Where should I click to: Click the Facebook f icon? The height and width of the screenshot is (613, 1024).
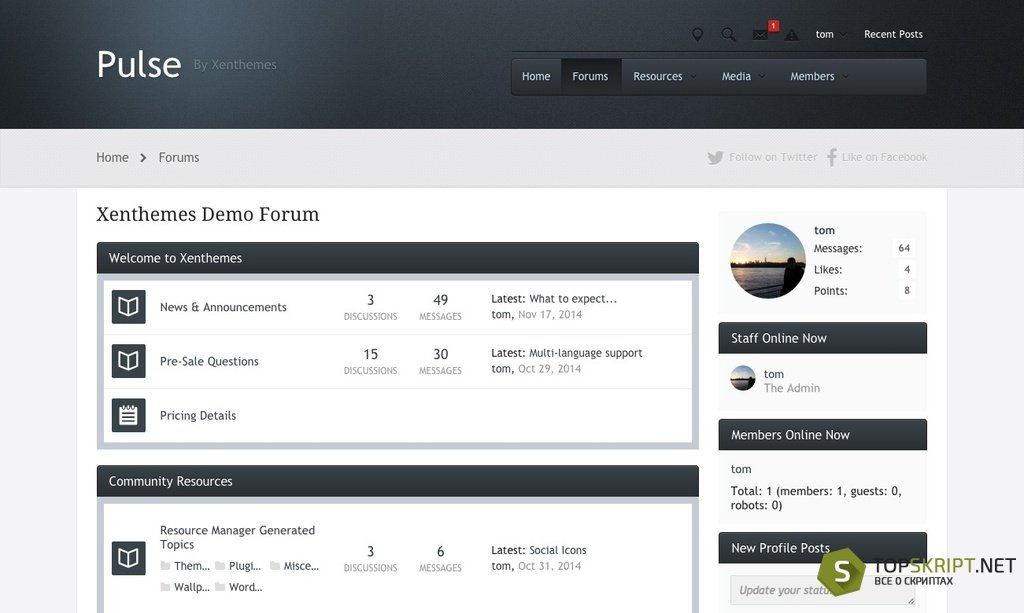(x=831, y=157)
